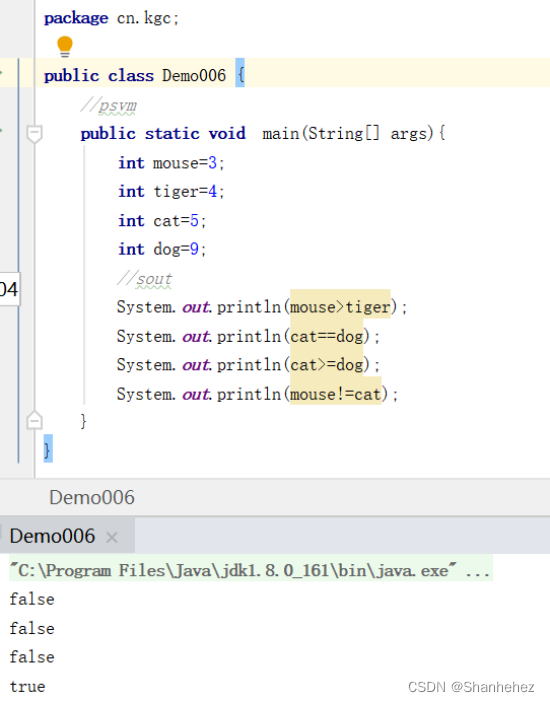Select the Demo006 run tab
The height and width of the screenshot is (702, 550).
click(67, 536)
